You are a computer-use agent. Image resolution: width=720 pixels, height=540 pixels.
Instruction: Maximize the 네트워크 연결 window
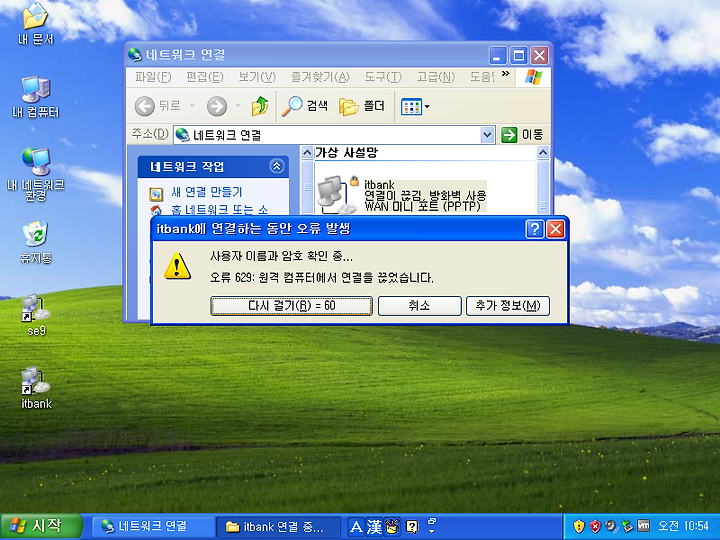pyautogui.click(x=518, y=56)
